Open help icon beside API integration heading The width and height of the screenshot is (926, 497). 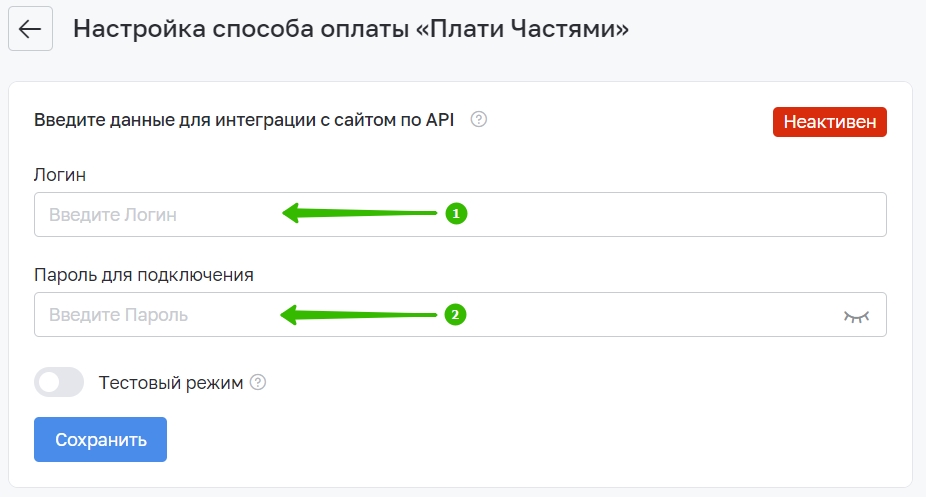point(479,119)
